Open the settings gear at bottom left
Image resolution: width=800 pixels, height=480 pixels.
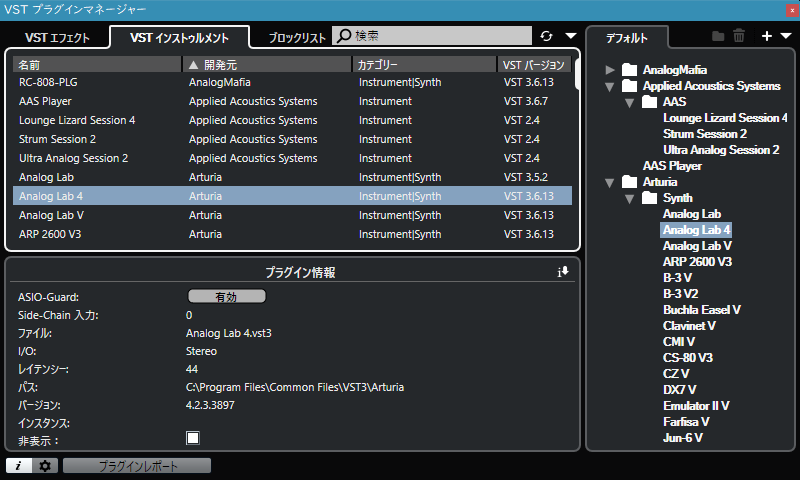point(45,466)
